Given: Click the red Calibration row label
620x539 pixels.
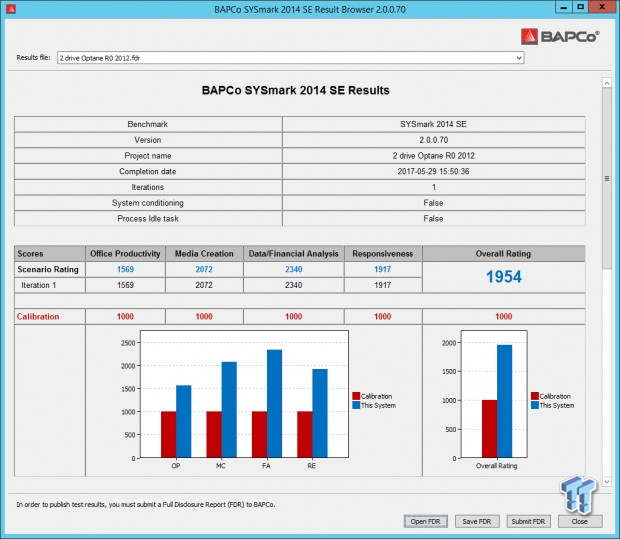Looking at the screenshot, I should 38,317.
